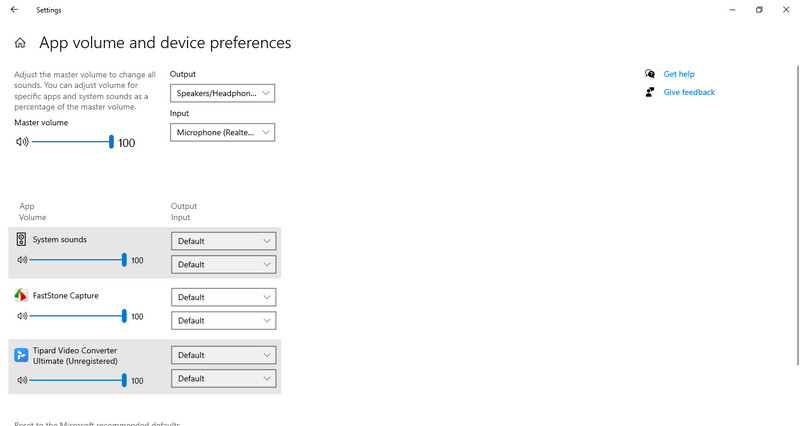Open Settings home via house icon
Viewport: 800px width, 426px height.
pyautogui.click(x=20, y=43)
